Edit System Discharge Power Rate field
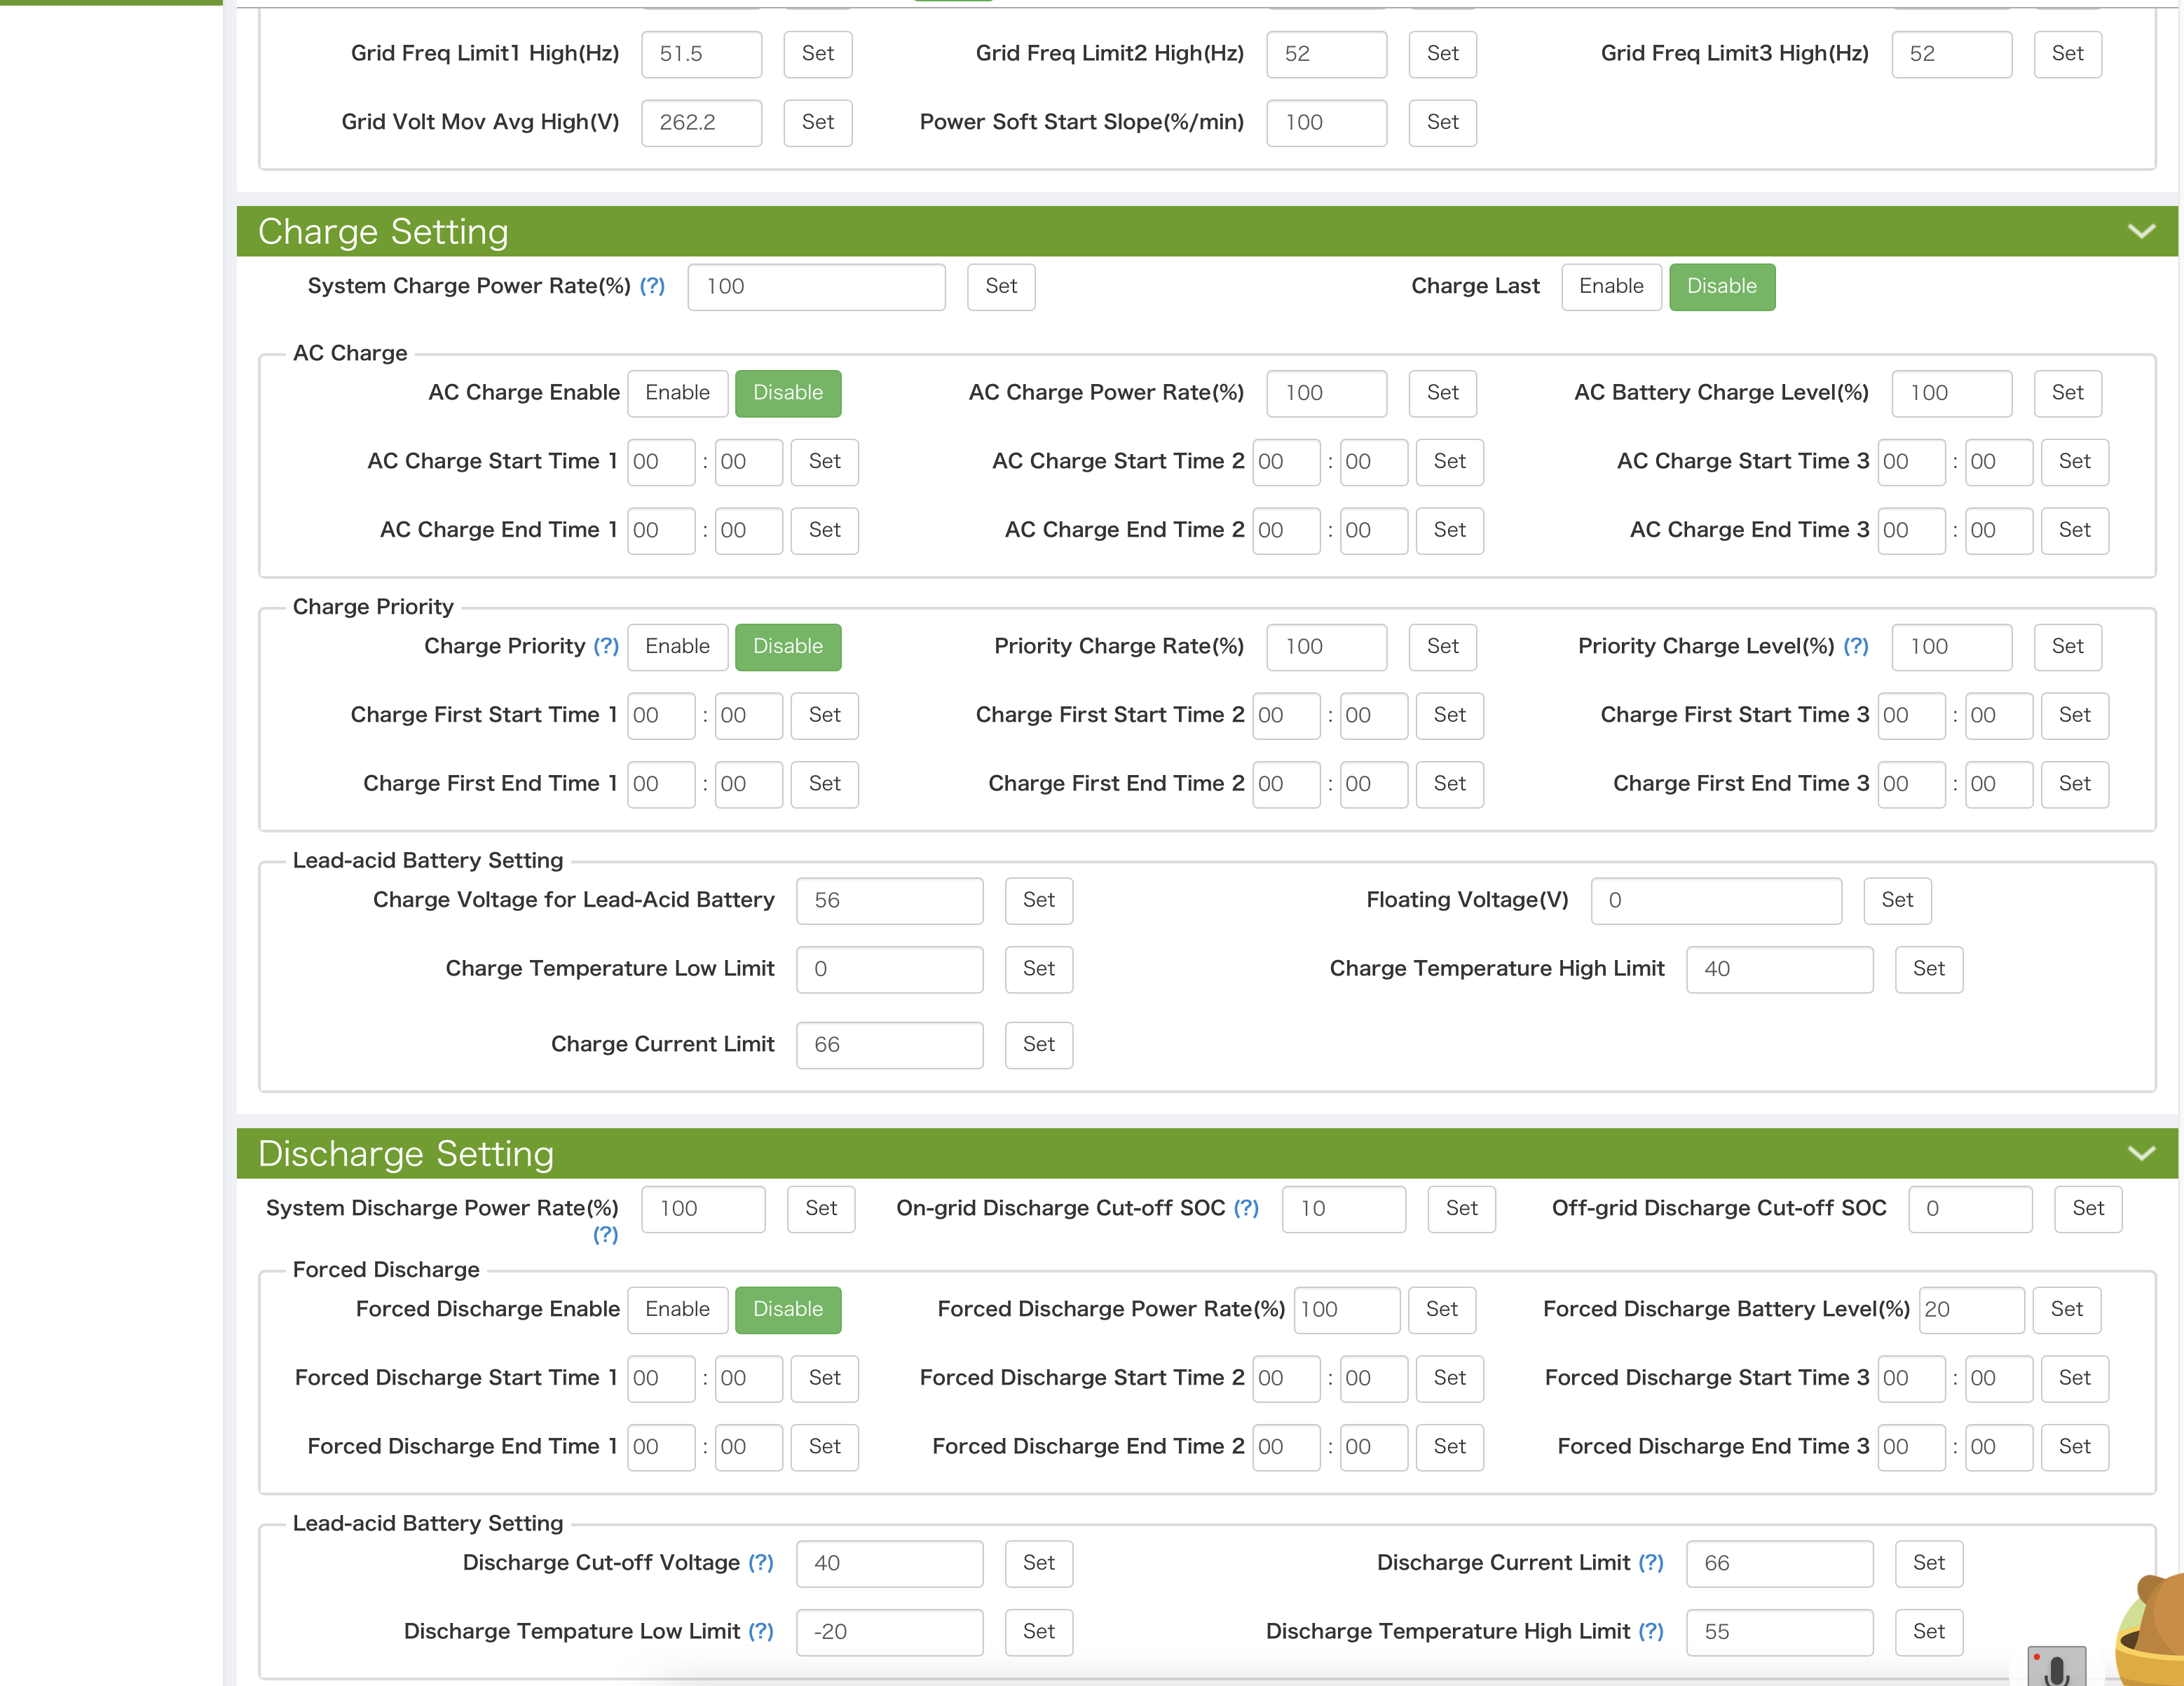This screenshot has width=2184, height=1686. (703, 1209)
